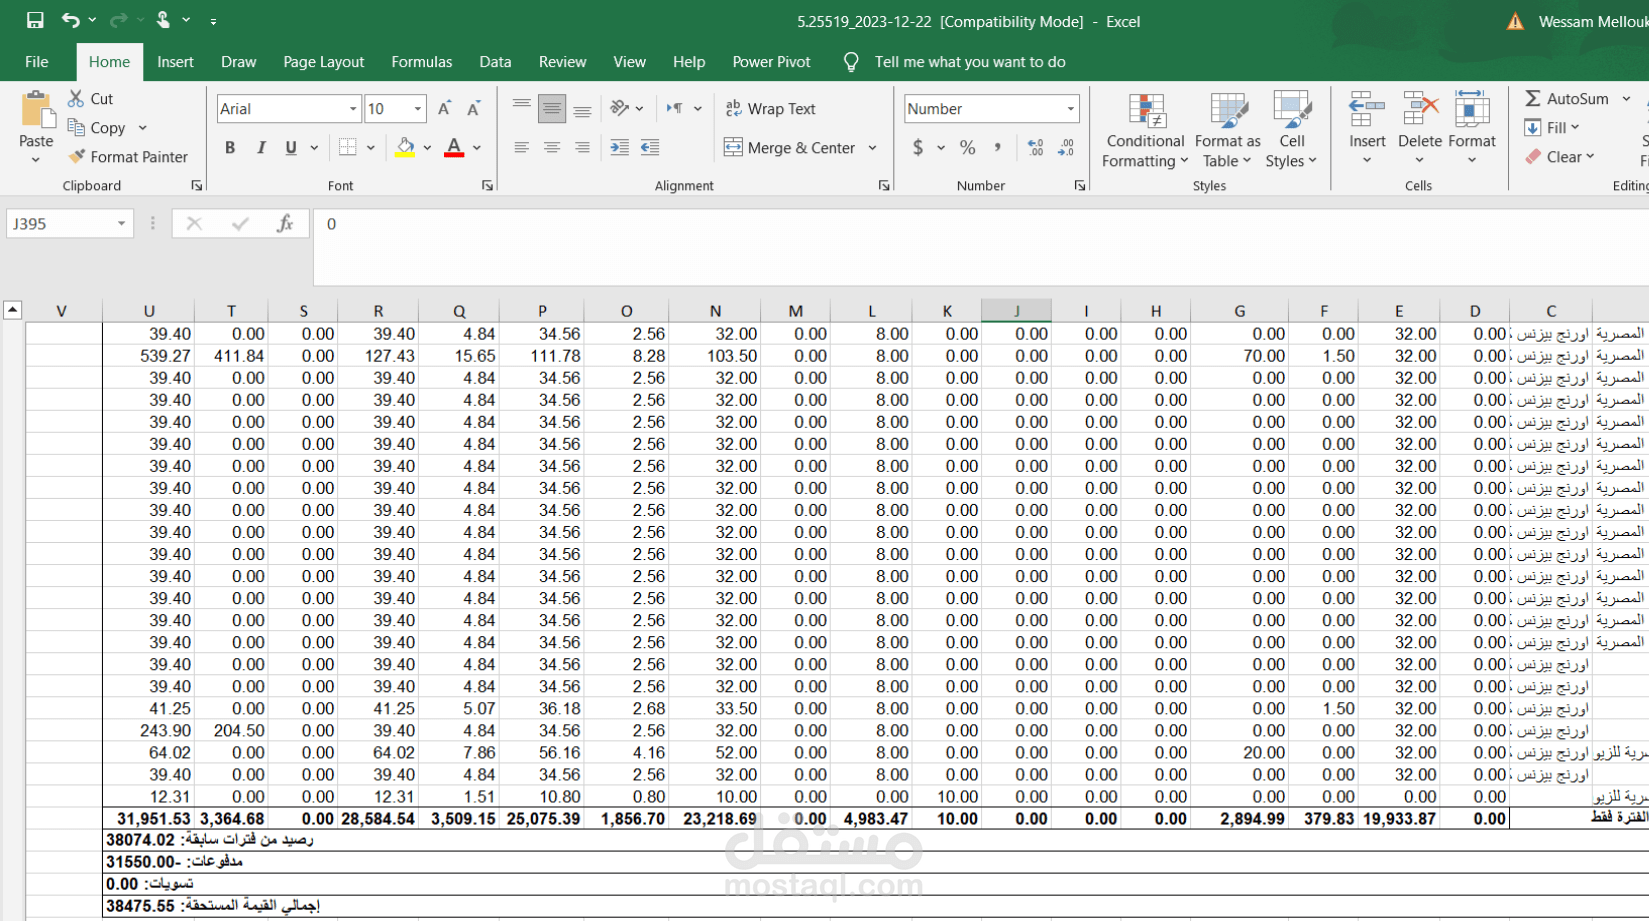Open the Format as Table gallery
The width and height of the screenshot is (1649, 921).
(x=1227, y=130)
